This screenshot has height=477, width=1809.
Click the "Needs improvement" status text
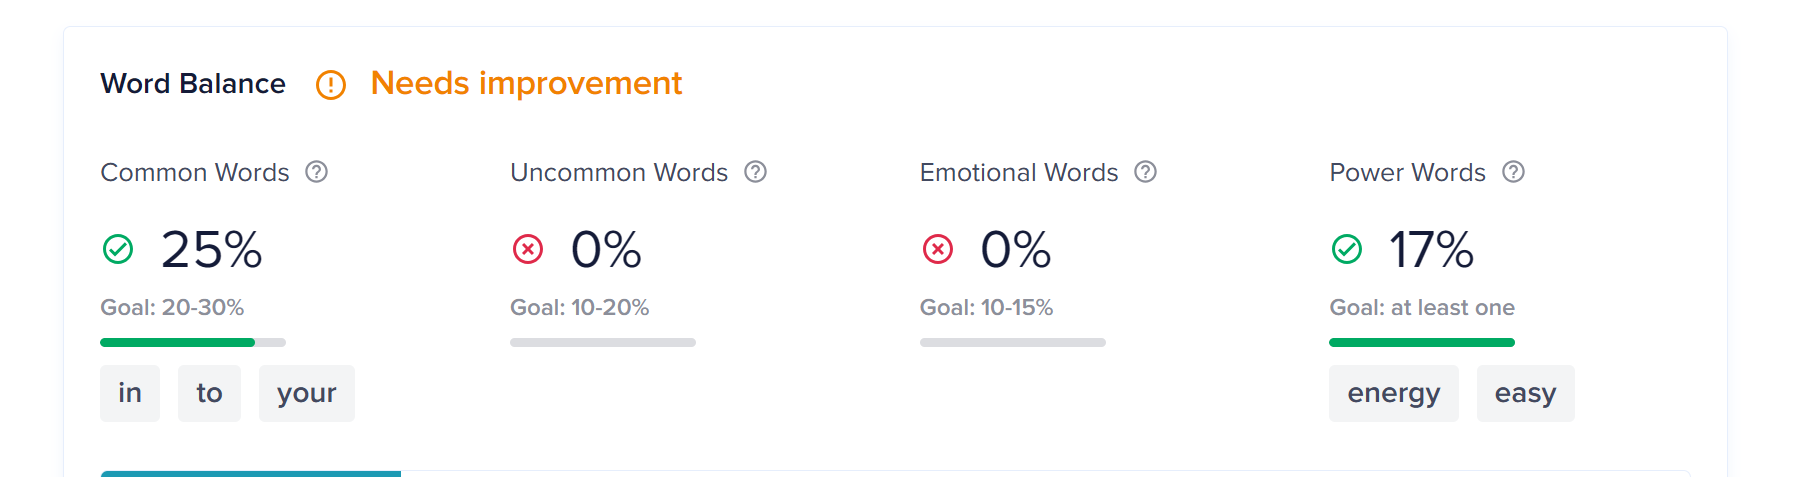click(526, 83)
